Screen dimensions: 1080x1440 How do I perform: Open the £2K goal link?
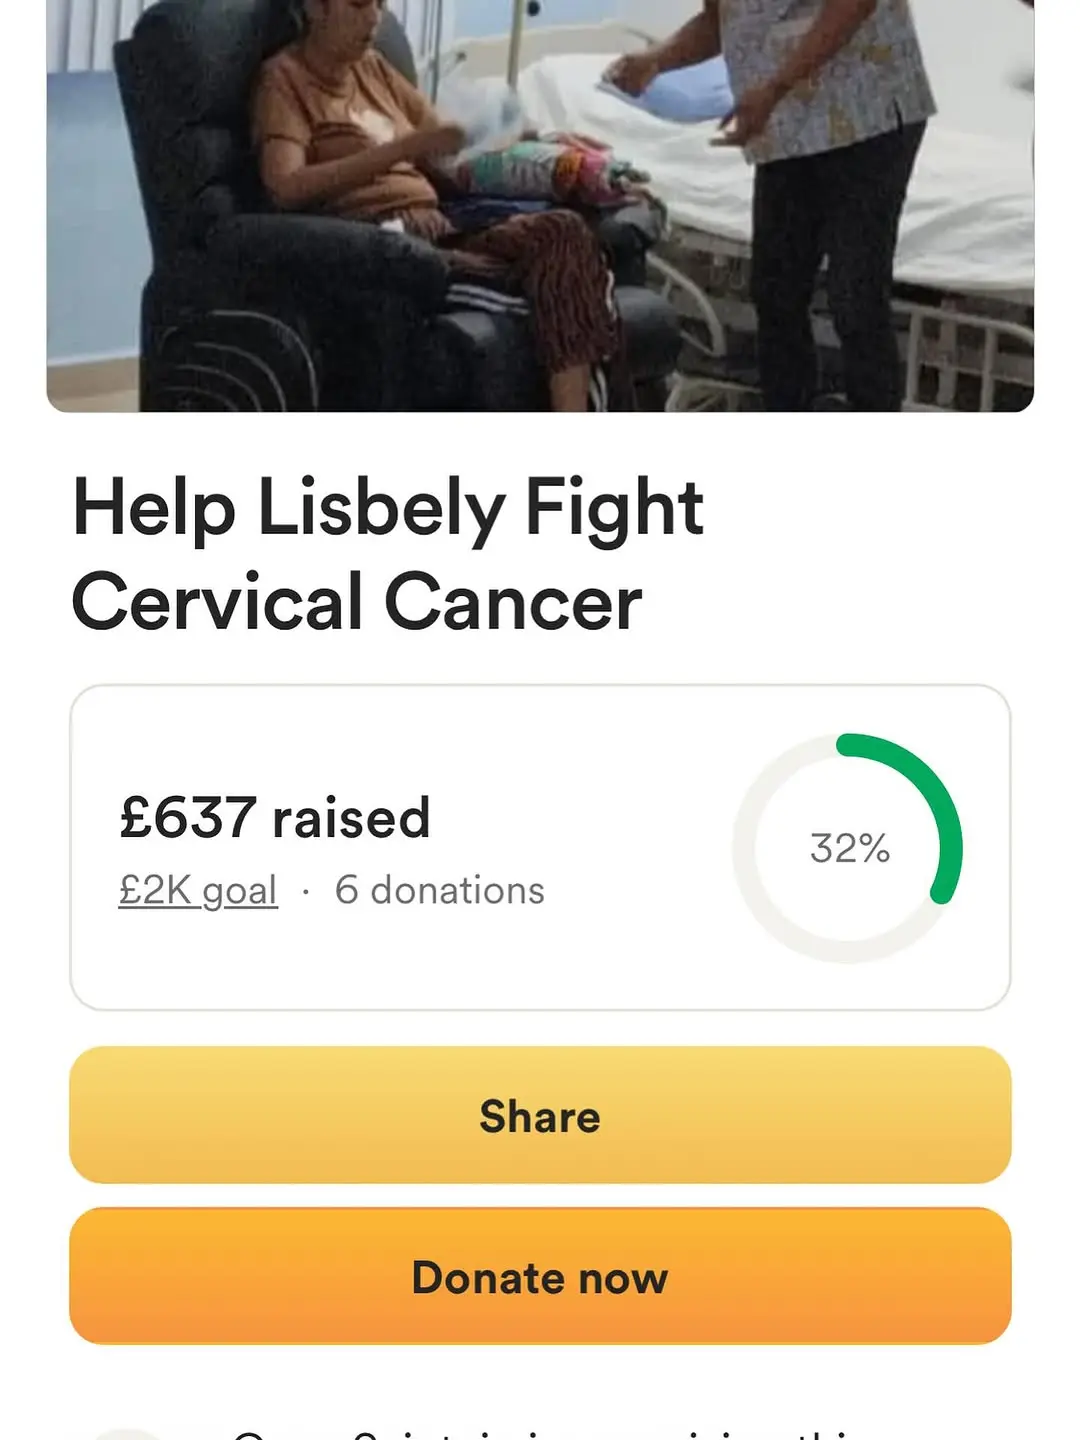coord(198,890)
